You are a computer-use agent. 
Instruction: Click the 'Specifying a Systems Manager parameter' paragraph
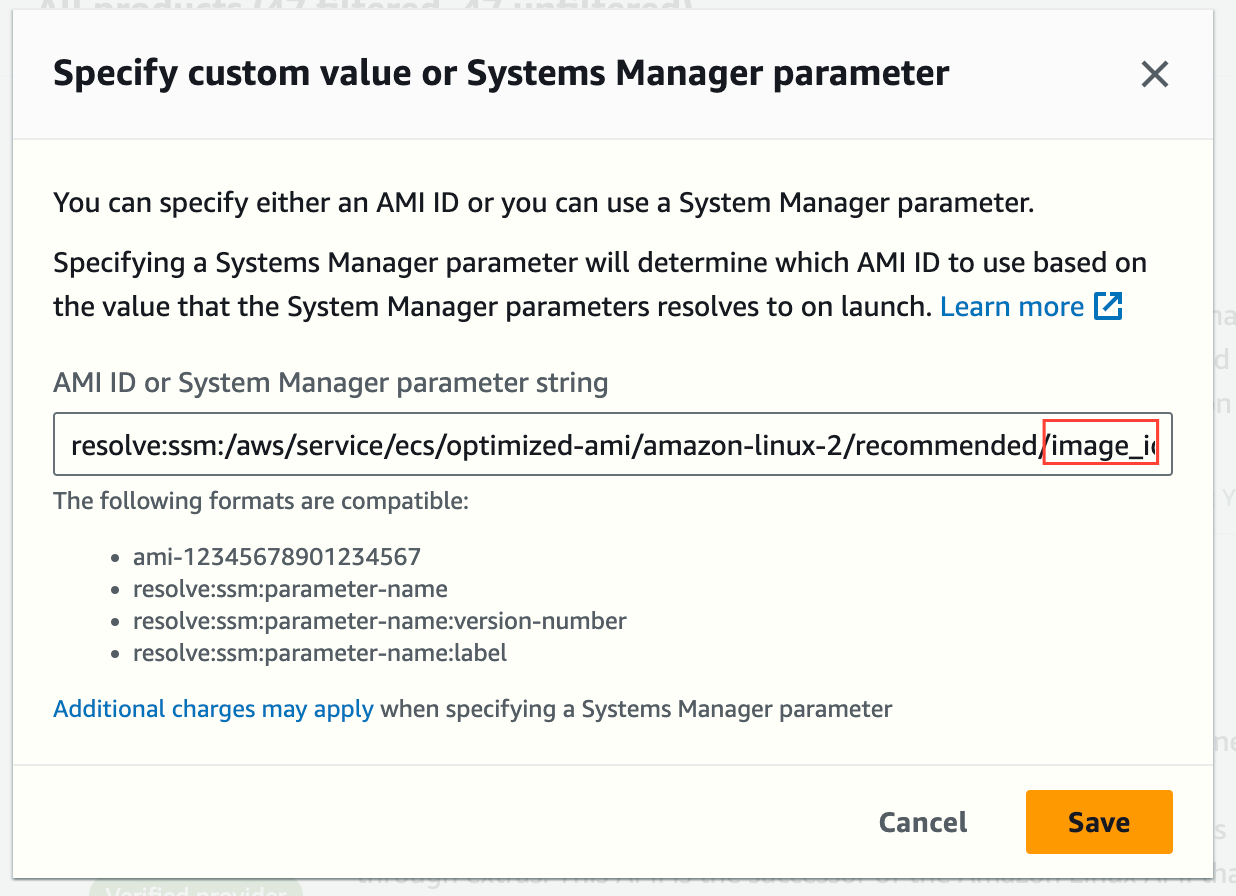tap(600, 285)
